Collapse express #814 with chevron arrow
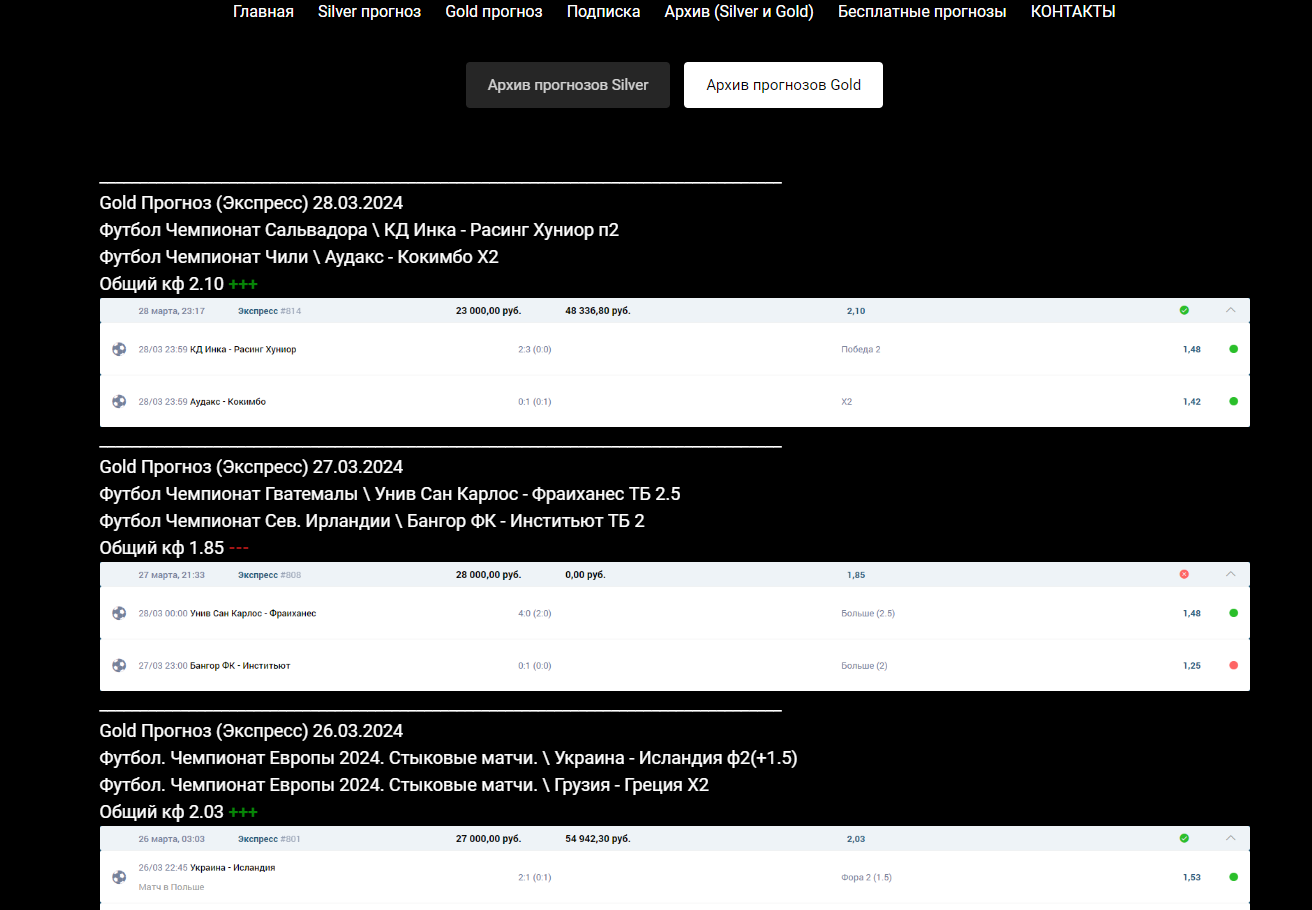The width and height of the screenshot is (1312, 910). 1231,310
